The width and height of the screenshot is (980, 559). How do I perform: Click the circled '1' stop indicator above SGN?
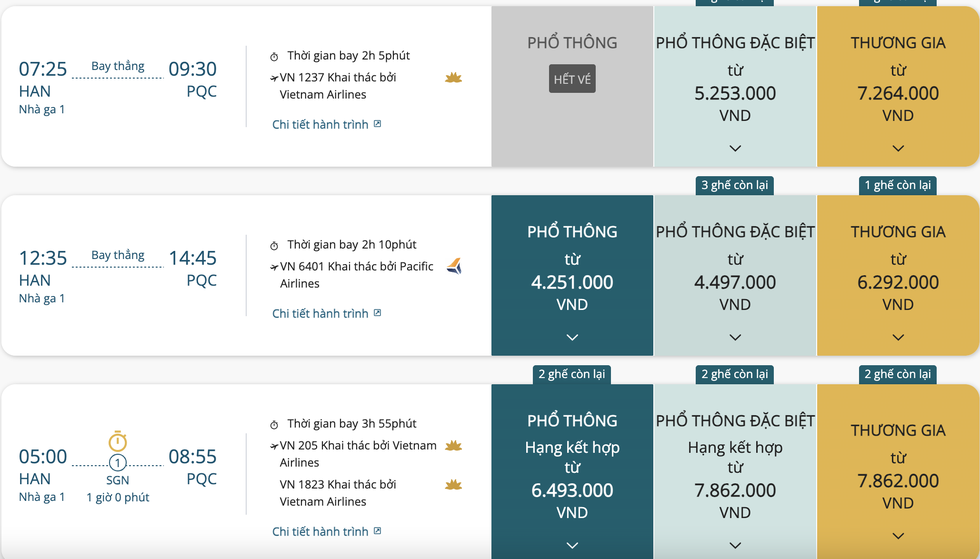pos(118,463)
